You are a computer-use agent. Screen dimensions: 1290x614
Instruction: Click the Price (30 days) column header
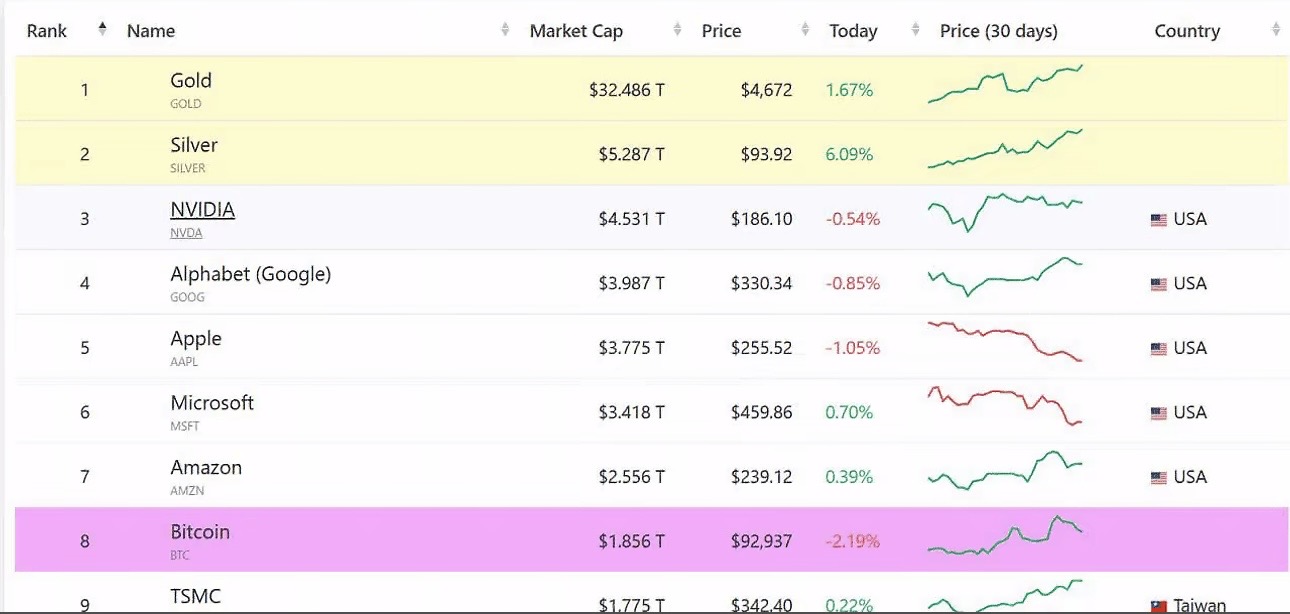coord(998,31)
